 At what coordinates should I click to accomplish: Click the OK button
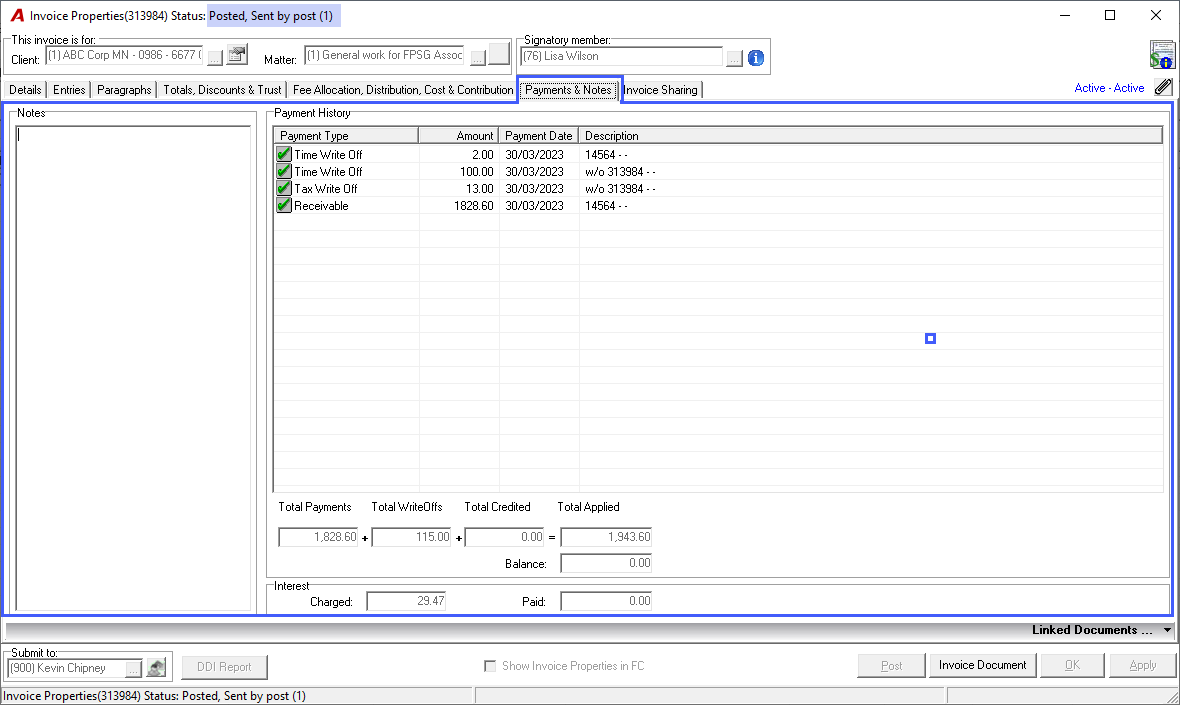point(1072,665)
